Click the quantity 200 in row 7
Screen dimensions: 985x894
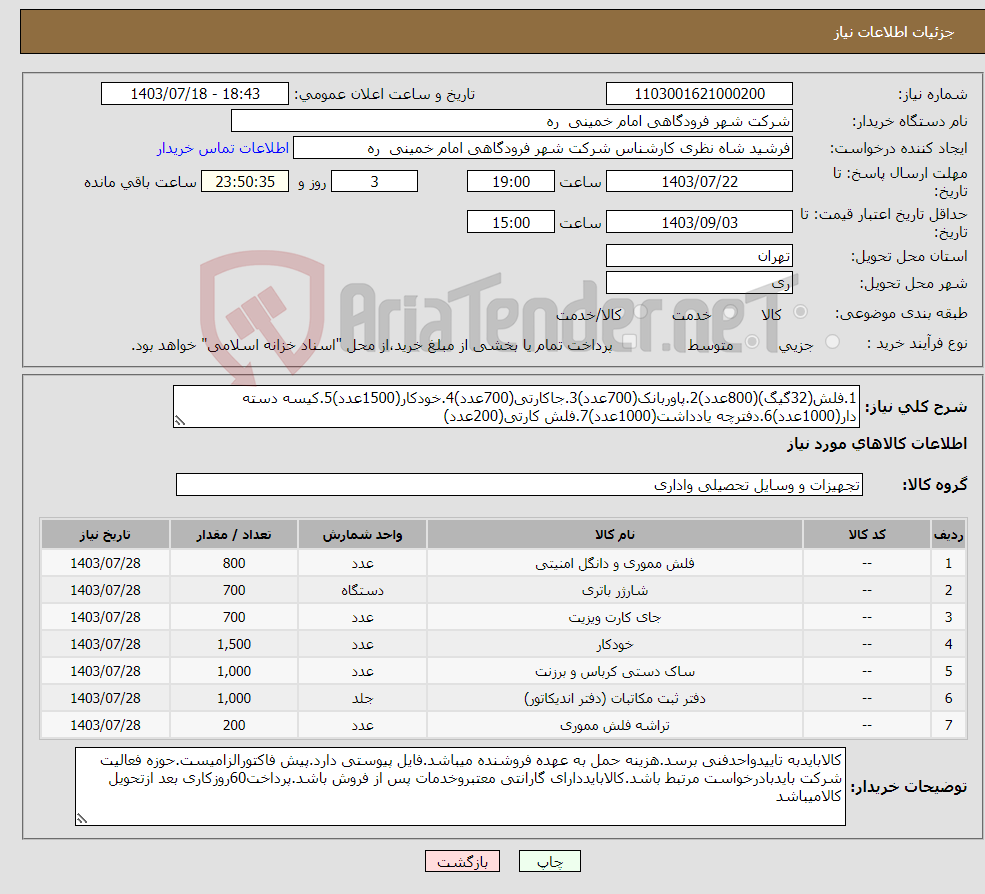(234, 726)
